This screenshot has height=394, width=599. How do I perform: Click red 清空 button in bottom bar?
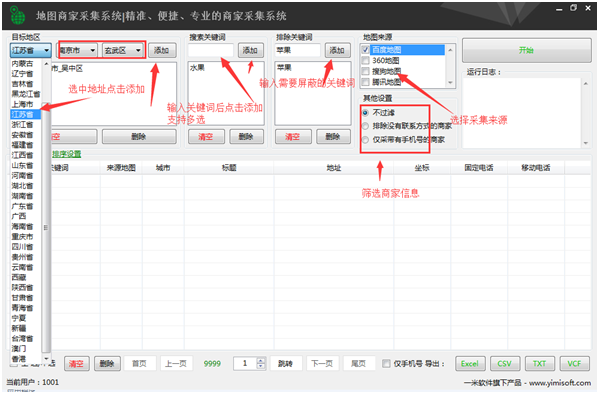tap(76, 363)
